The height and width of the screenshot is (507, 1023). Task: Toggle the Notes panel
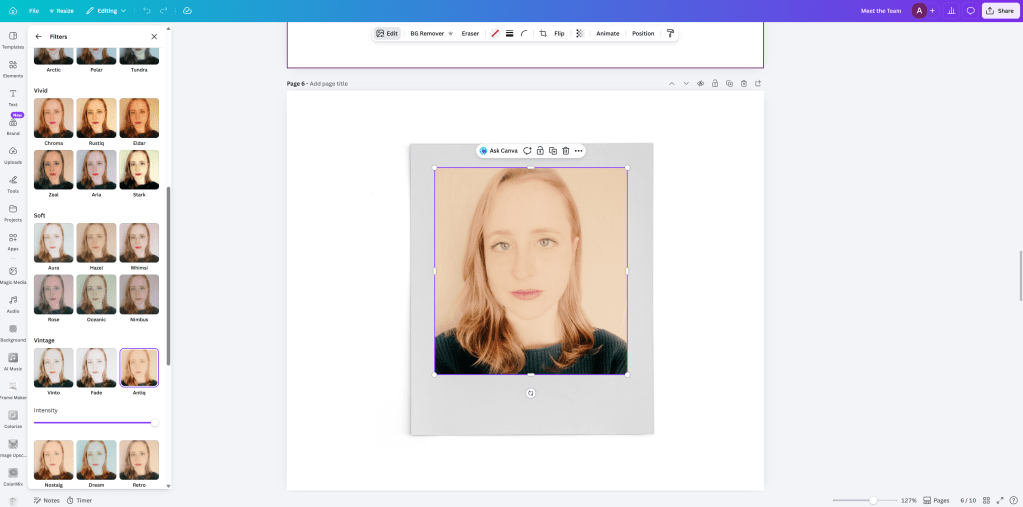click(45, 500)
